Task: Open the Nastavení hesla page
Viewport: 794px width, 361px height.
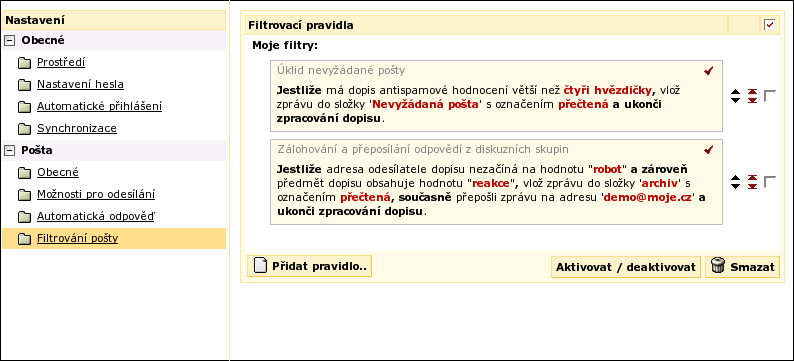Action: [81, 85]
